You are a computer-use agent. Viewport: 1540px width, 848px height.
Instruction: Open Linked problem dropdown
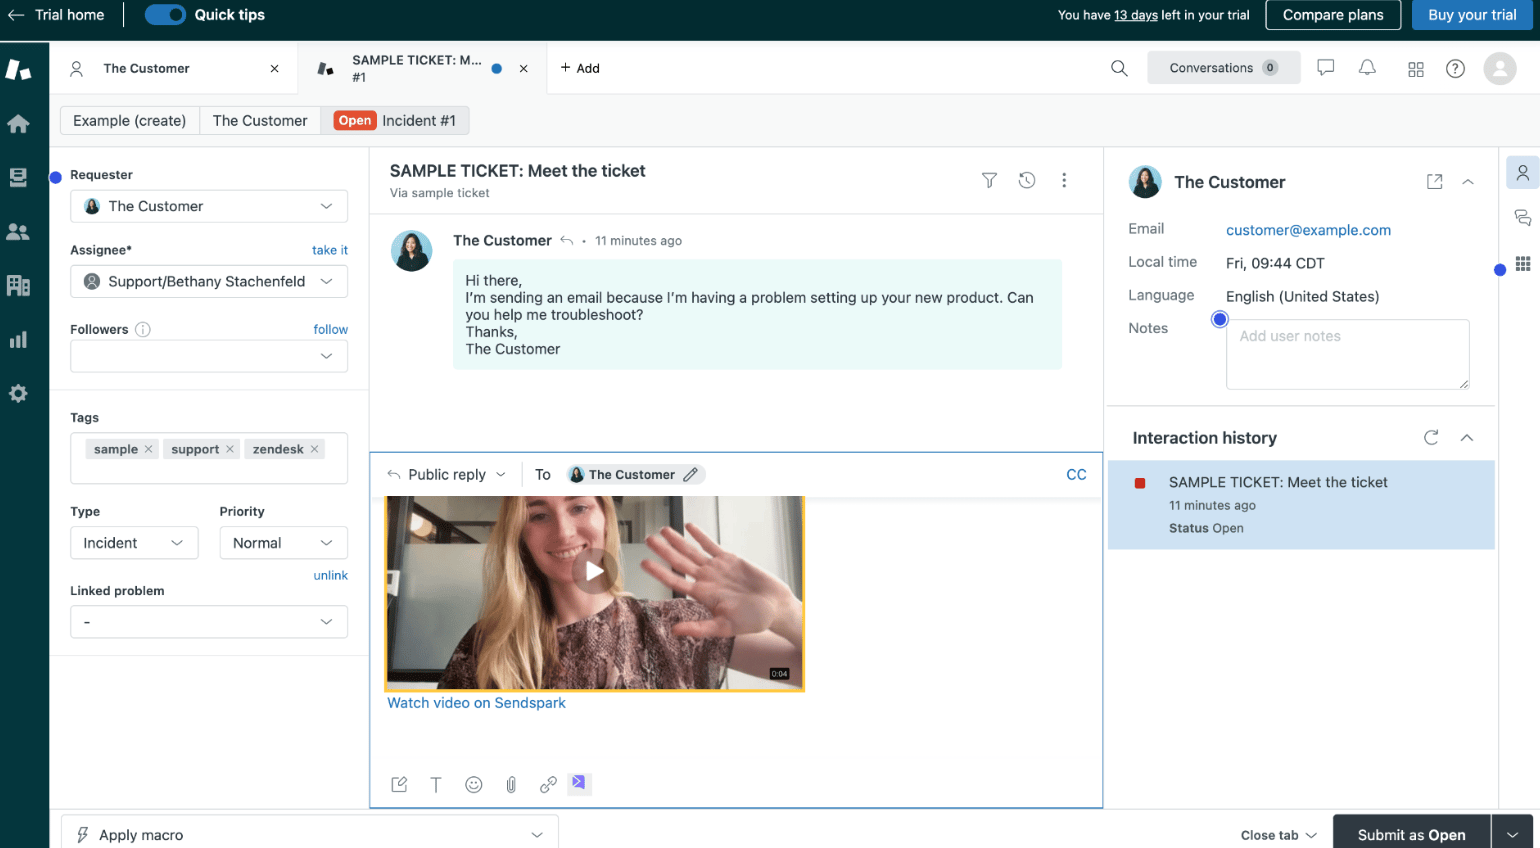[209, 622]
